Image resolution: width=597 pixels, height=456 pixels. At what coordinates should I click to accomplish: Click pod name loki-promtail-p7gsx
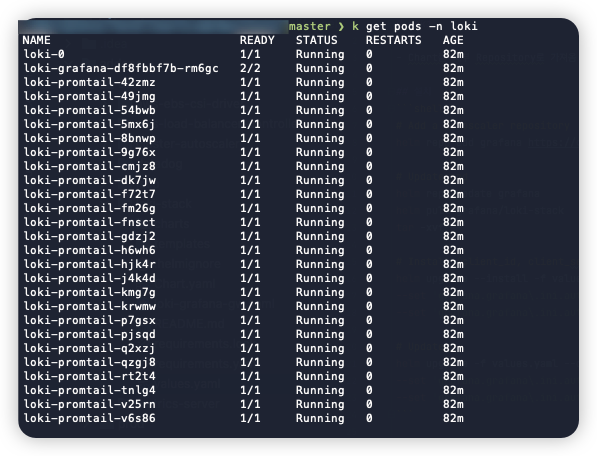coord(89,320)
